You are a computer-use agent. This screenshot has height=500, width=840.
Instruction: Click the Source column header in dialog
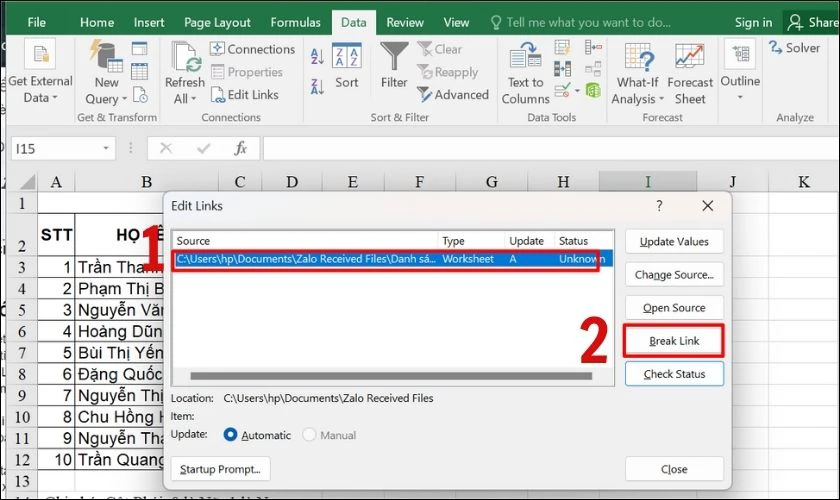(305, 241)
